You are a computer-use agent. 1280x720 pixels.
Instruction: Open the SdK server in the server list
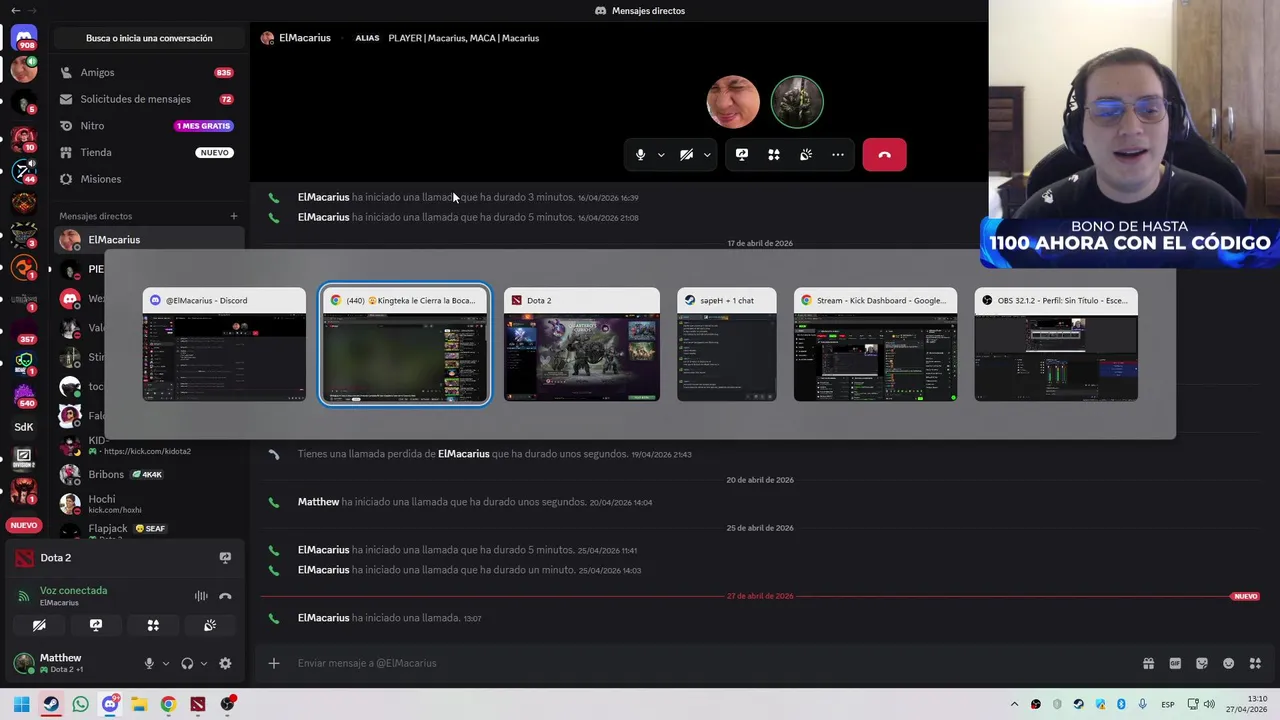24,426
